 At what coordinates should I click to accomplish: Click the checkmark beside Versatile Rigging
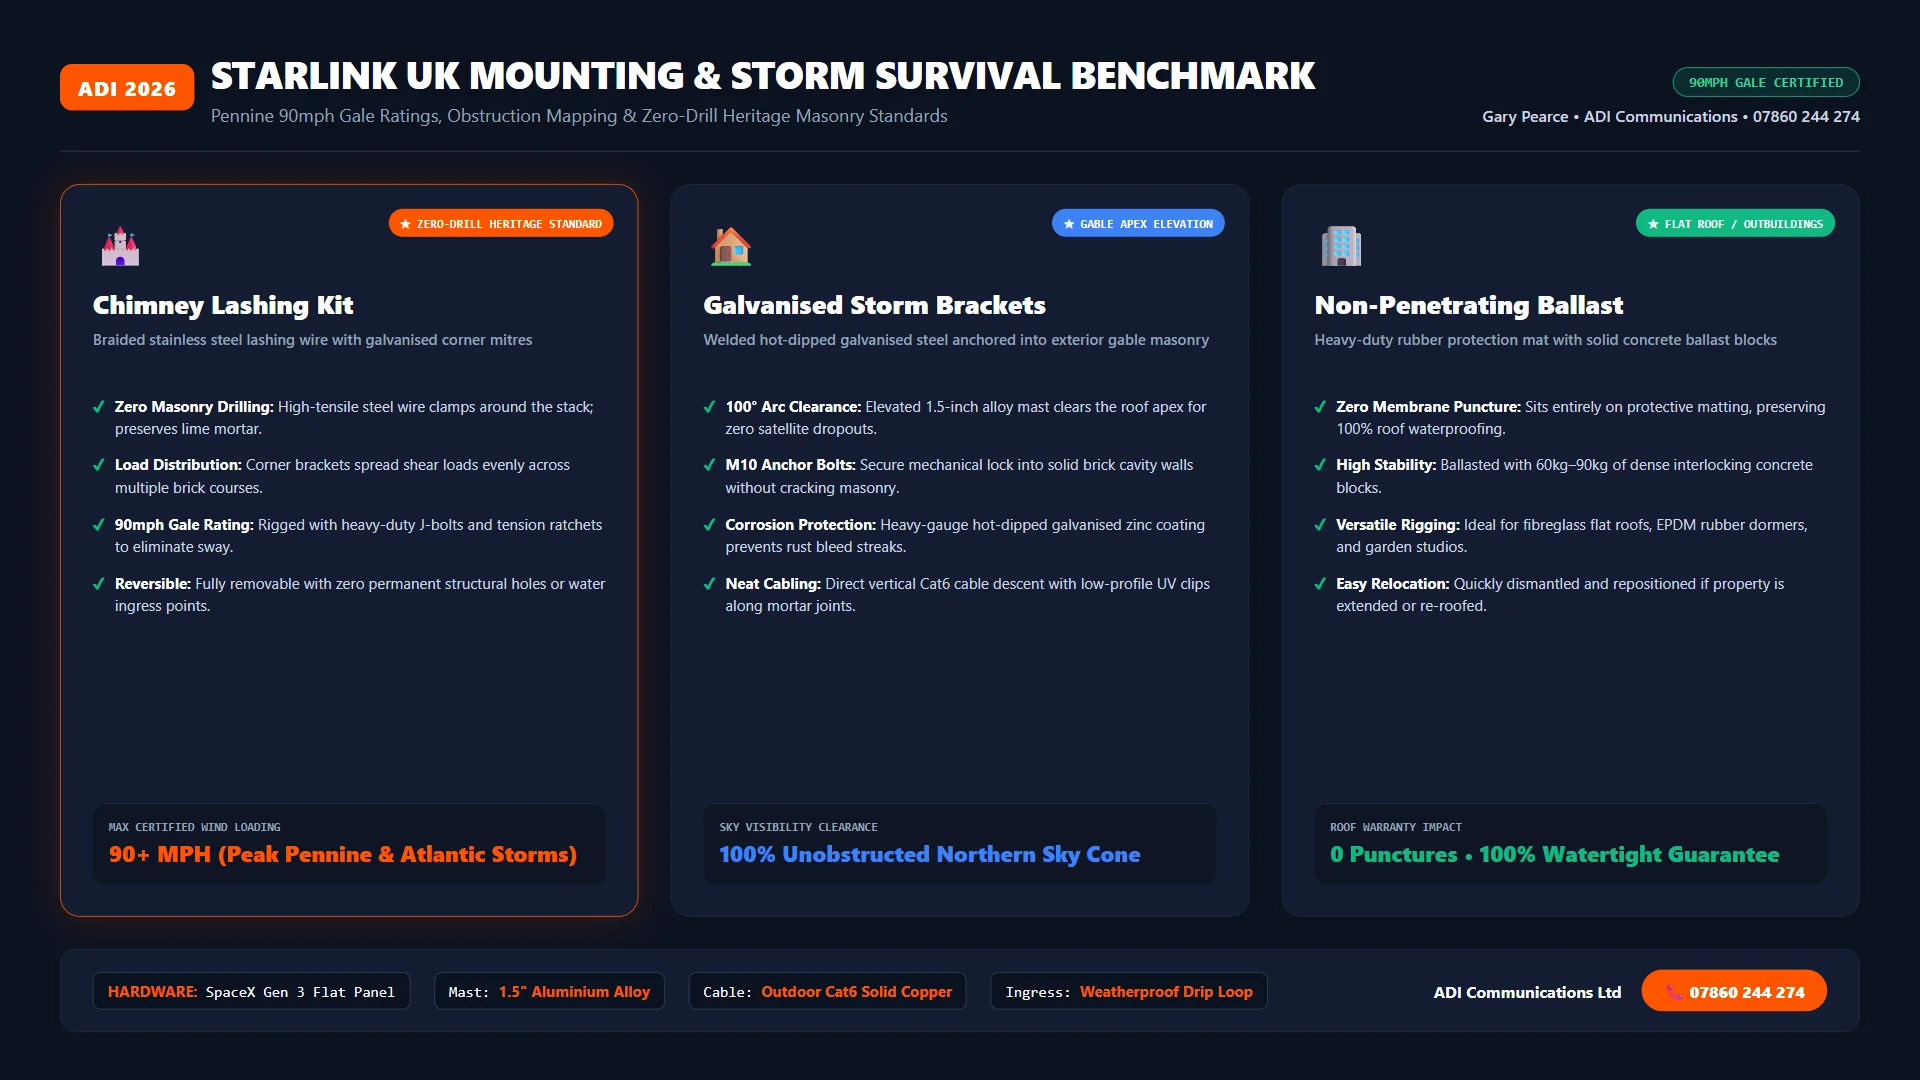(x=1320, y=525)
